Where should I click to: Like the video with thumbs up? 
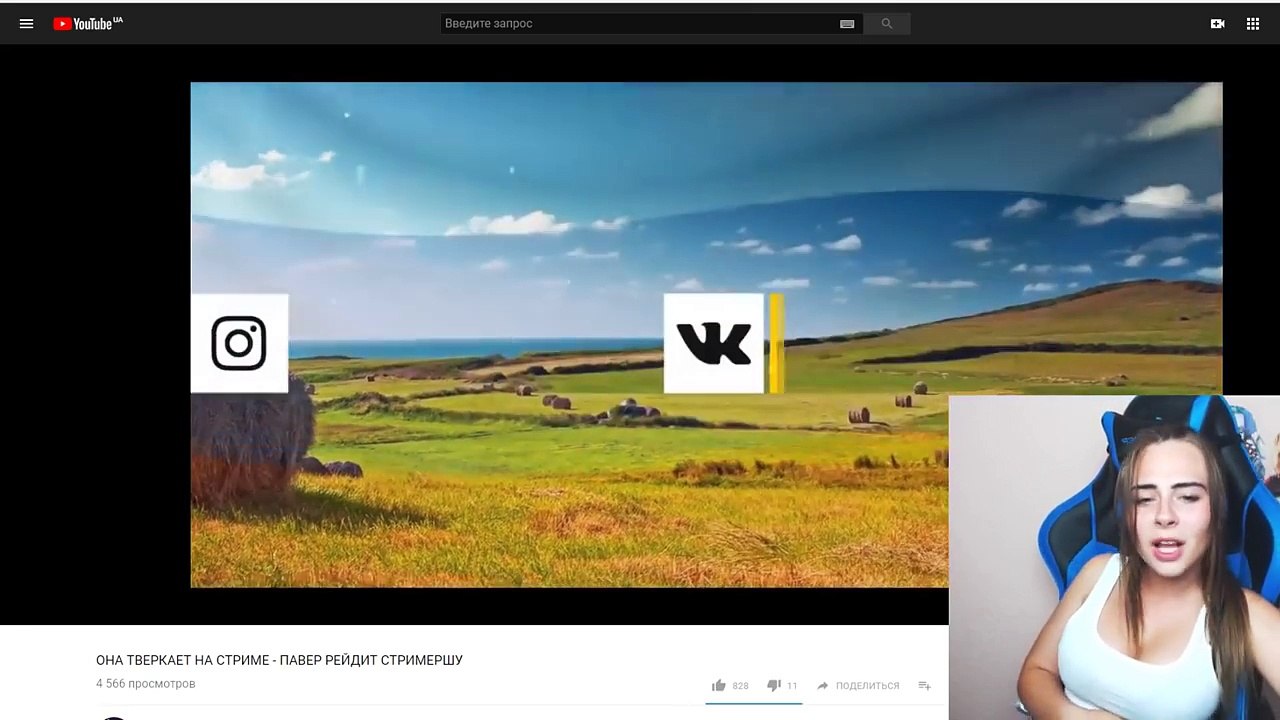coord(718,686)
